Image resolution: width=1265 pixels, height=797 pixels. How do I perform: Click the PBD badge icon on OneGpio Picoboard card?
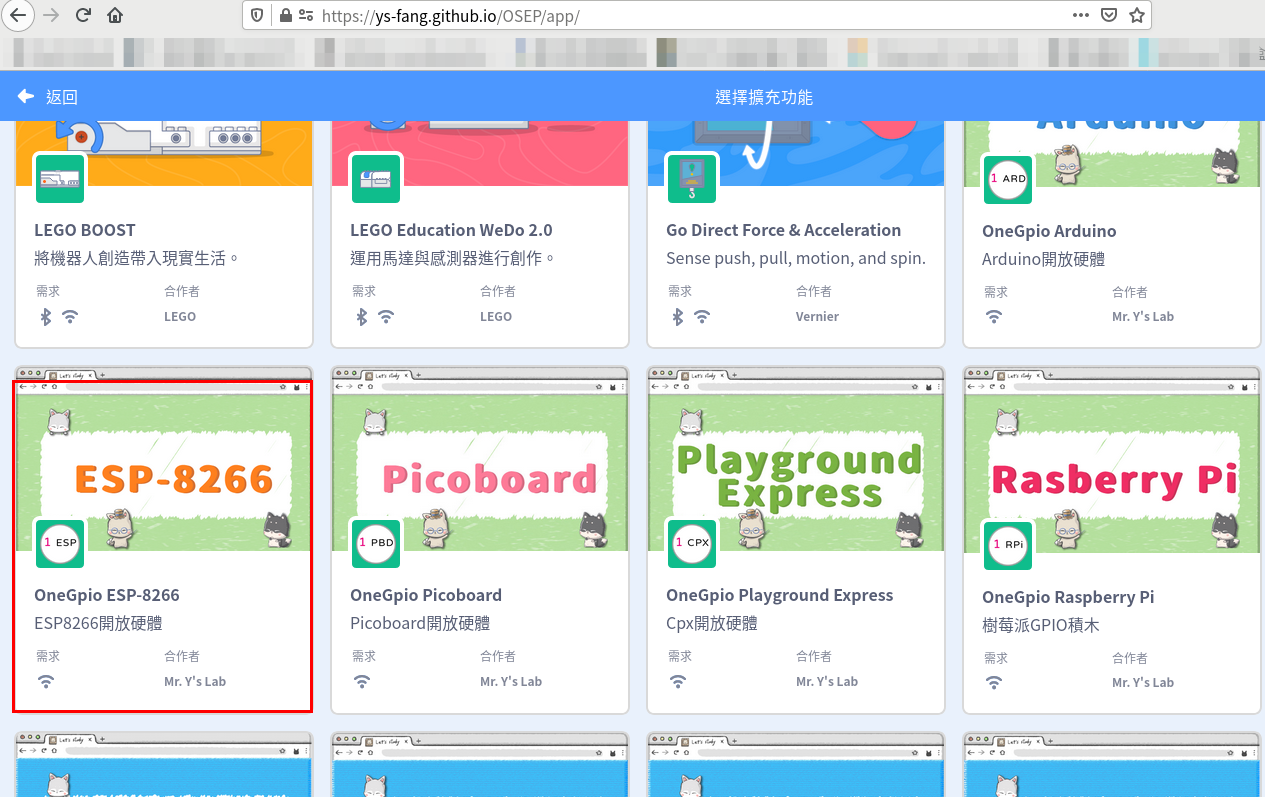point(376,543)
